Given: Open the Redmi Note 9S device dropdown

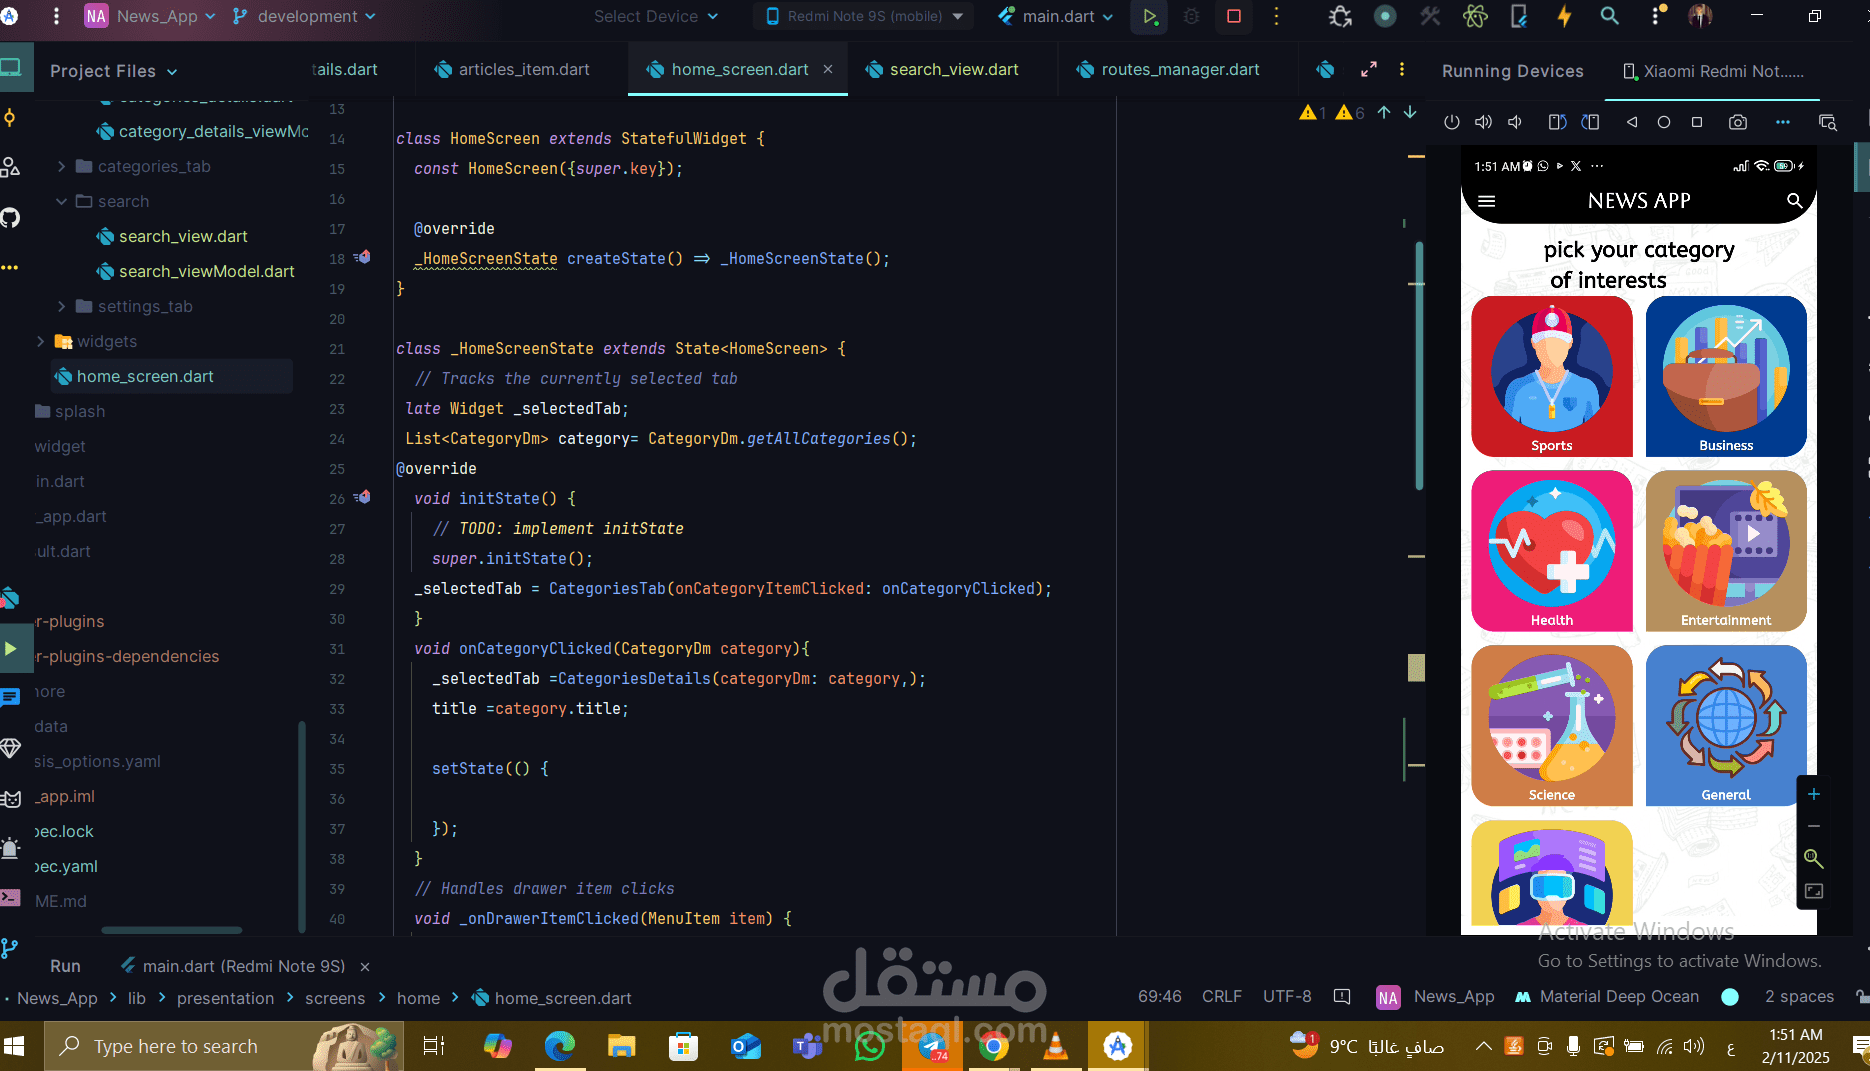Looking at the screenshot, I should pyautogui.click(x=864, y=16).
